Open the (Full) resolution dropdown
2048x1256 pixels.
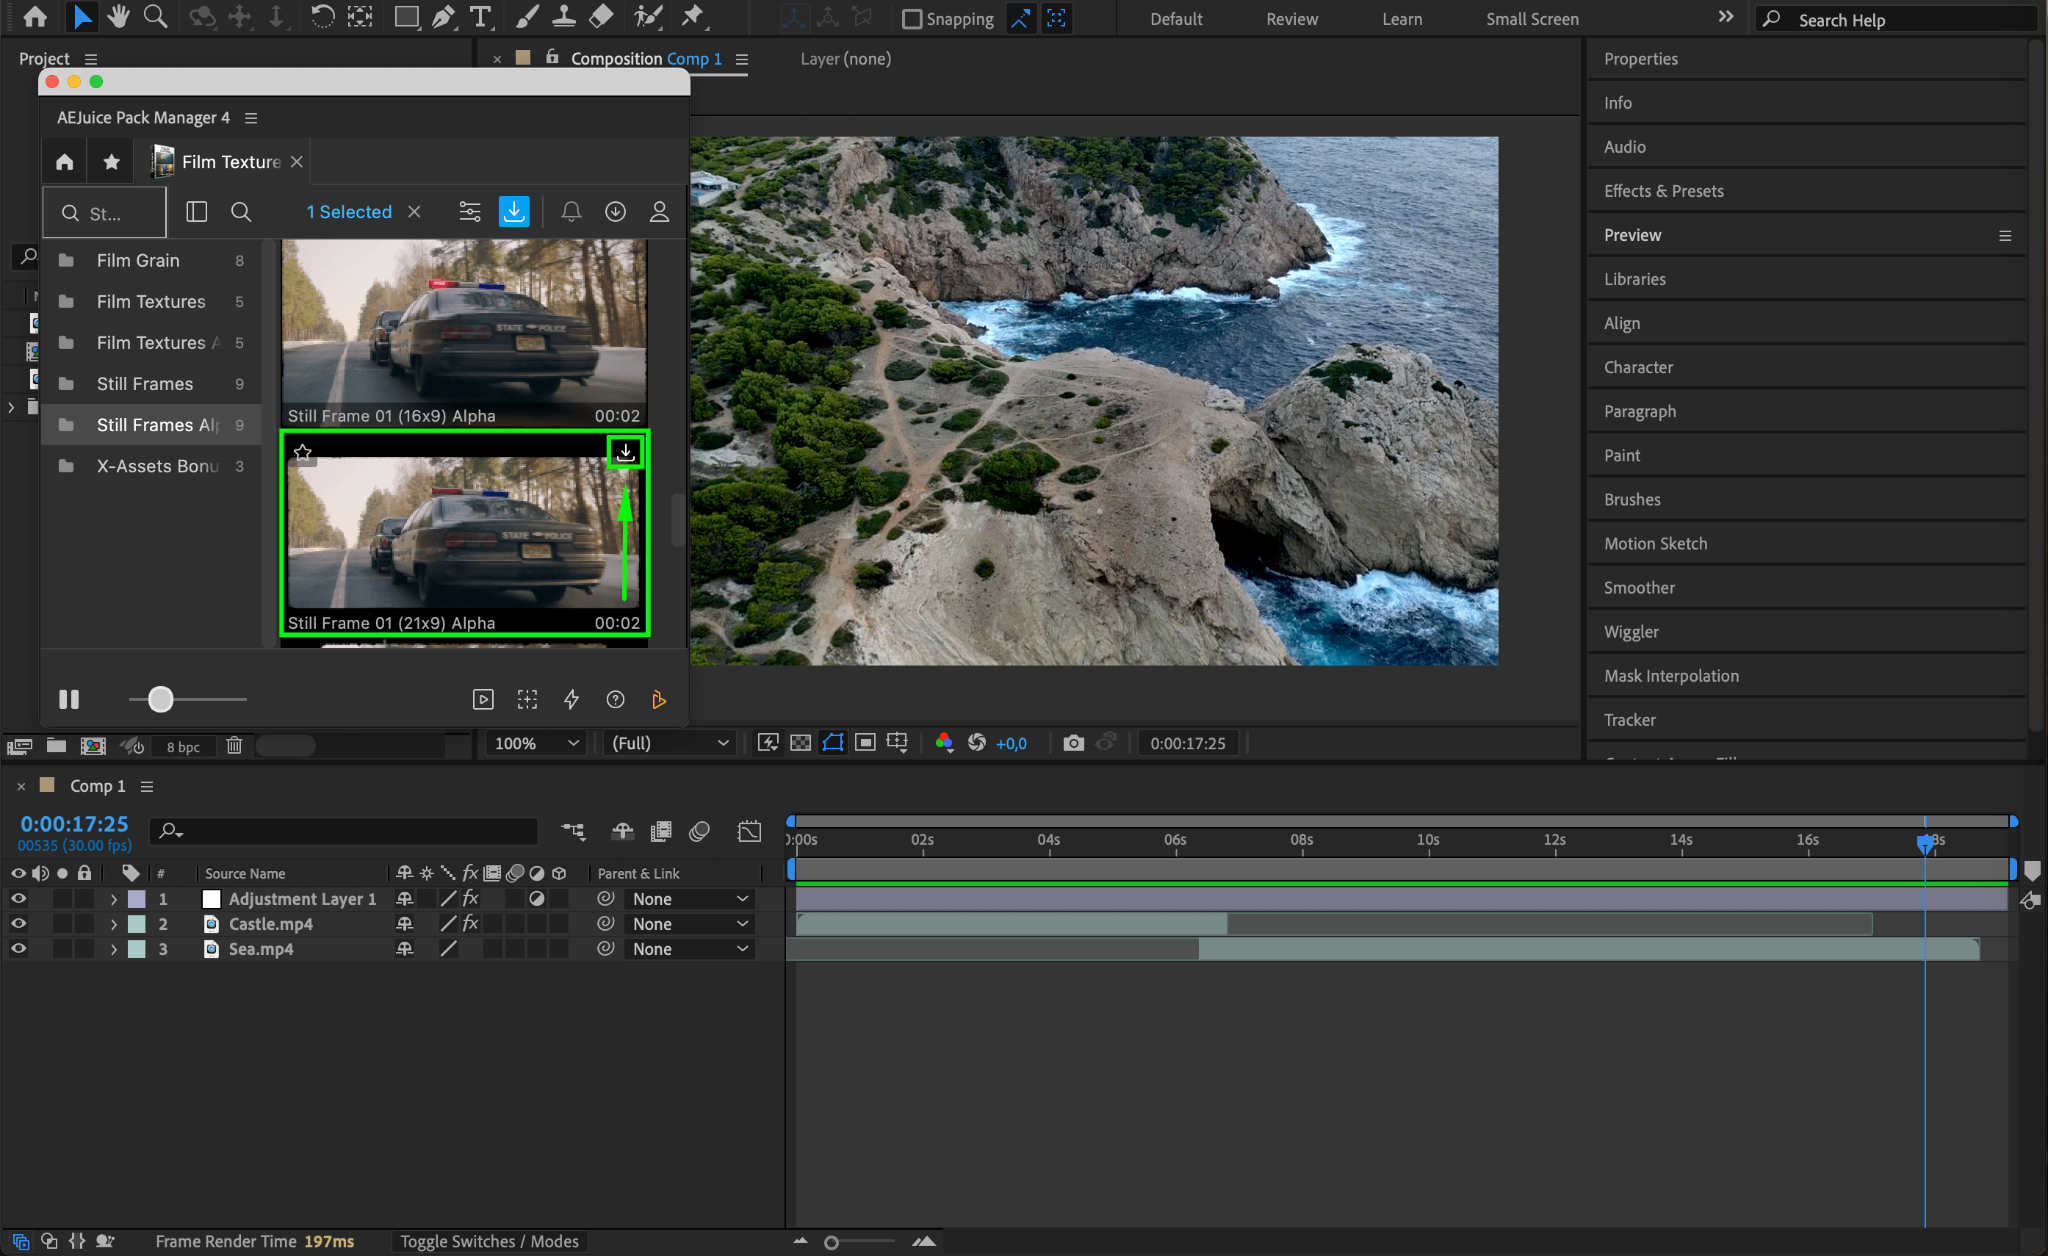669,743
